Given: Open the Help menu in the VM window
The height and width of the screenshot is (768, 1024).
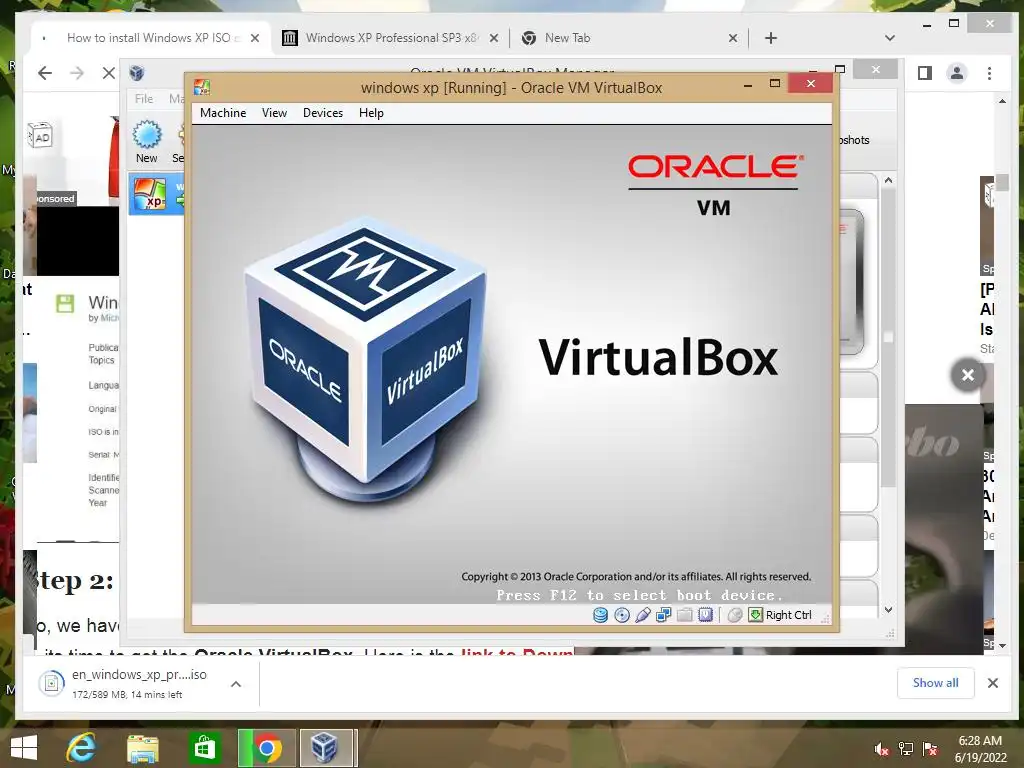Looking at the screenshot, I should [x=371, y=113].
